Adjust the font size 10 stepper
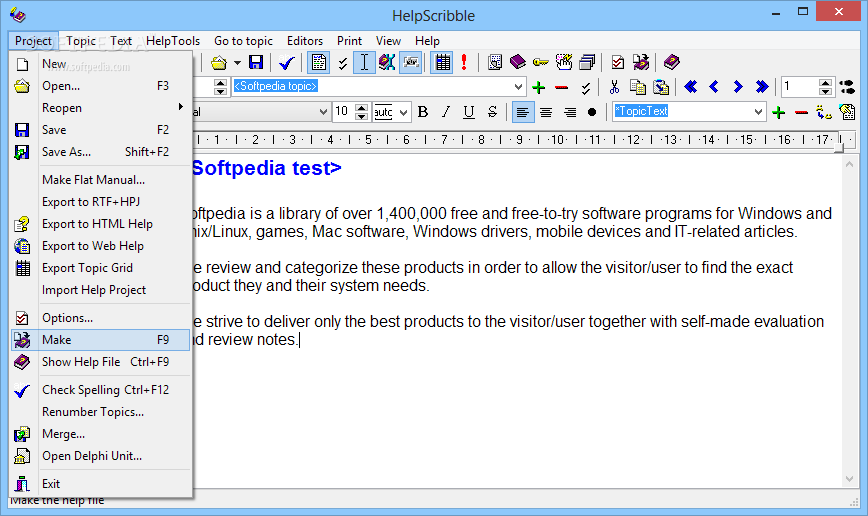This screenshot has height=516, width=868. tap(361, 112)
